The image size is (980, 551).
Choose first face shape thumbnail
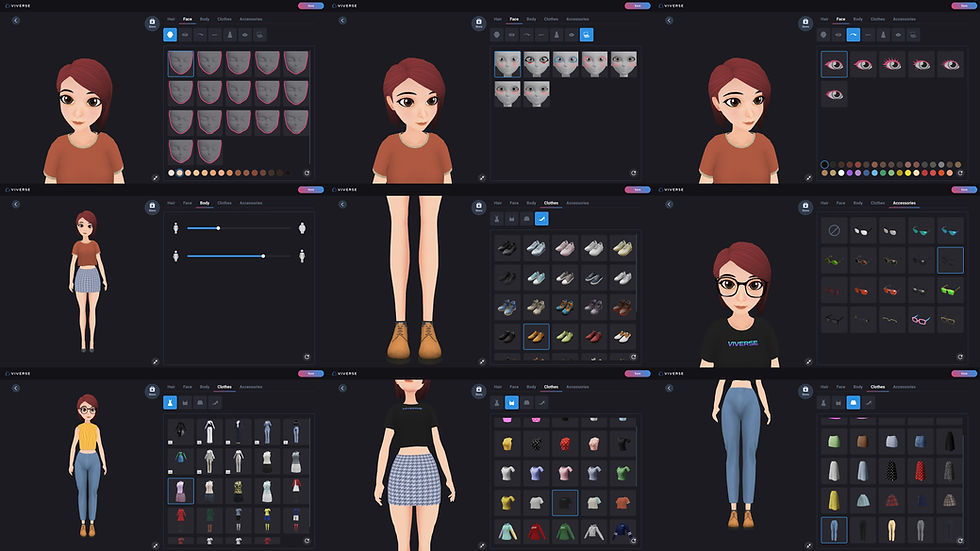point(181,64)
